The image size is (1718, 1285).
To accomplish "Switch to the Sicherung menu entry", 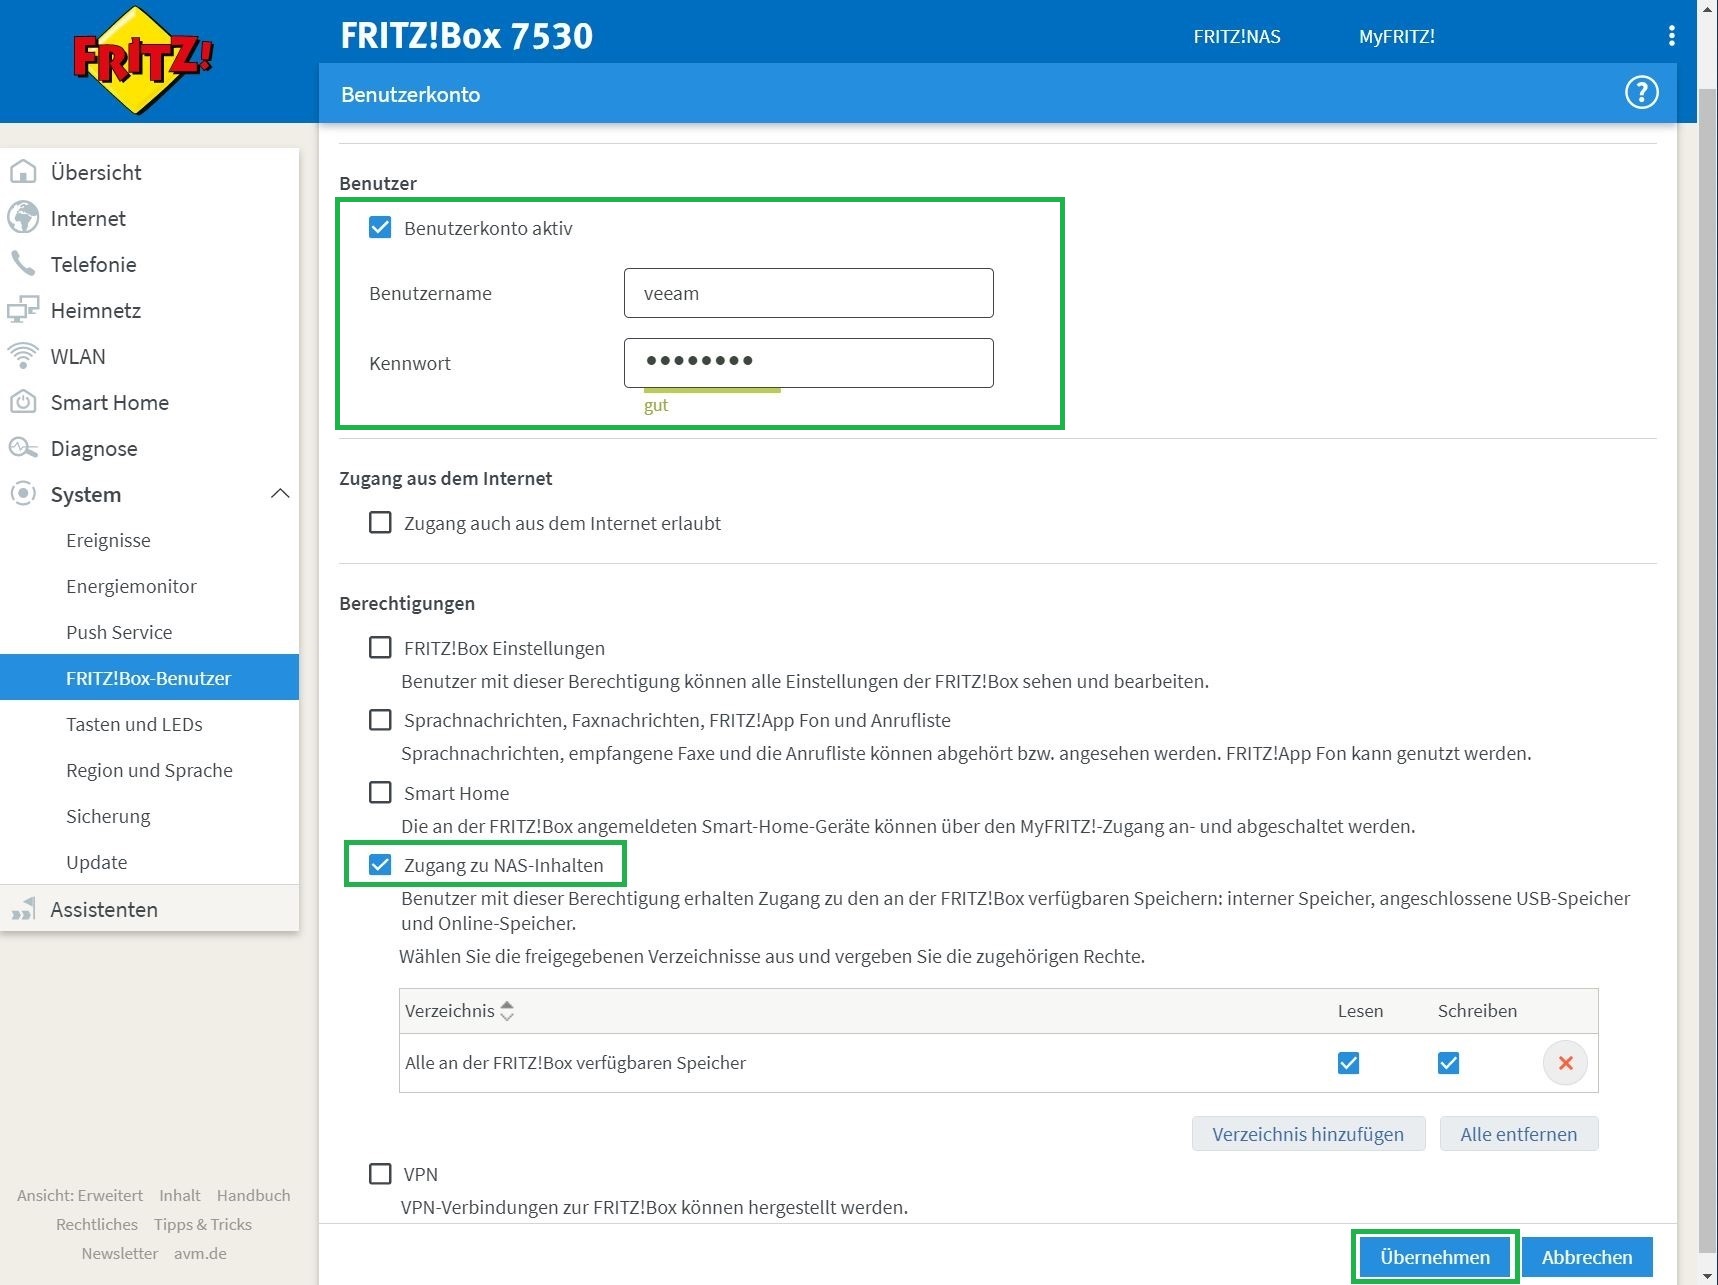I will [108, 816].
